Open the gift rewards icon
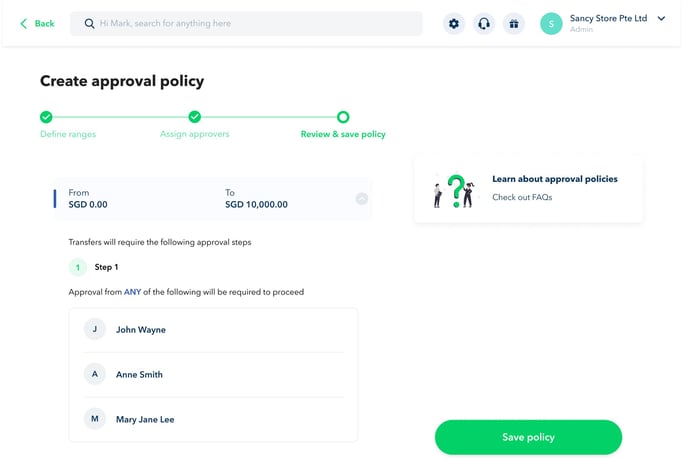This screenshot has height=460, width=683. [x=513, y=23]
